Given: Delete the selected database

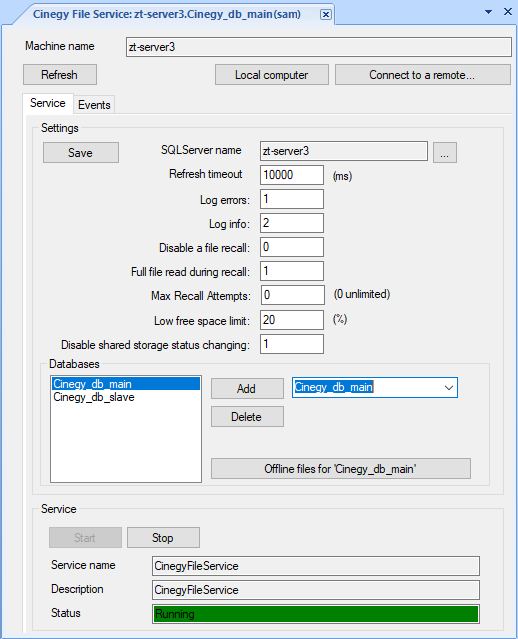Looking at the screenshot, I should [x=247, y=416].
